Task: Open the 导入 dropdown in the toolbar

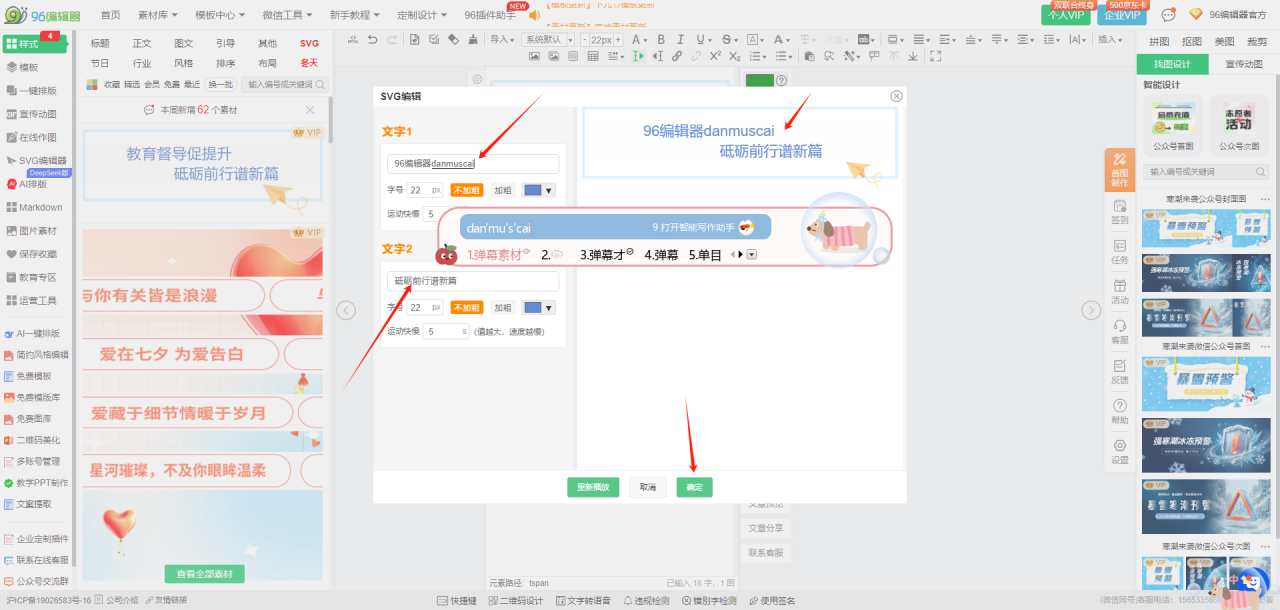Action: tap(503, 39)
